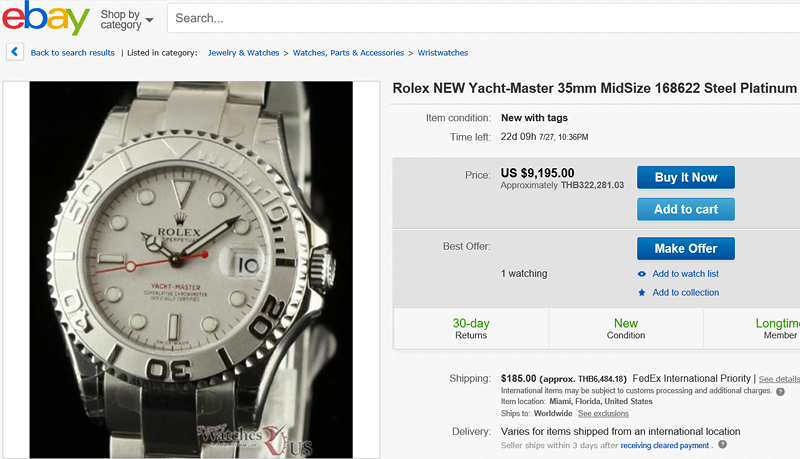Open the Wristwatches breadcrumb link
This screenshot has width=800, height=459.
click(x=443, y=53)
